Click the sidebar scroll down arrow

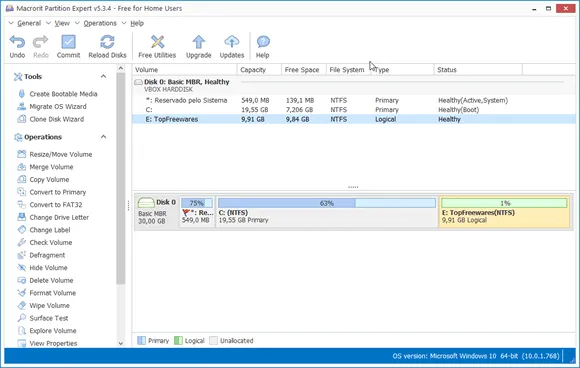pyautogui.click(x=121, y=343)
